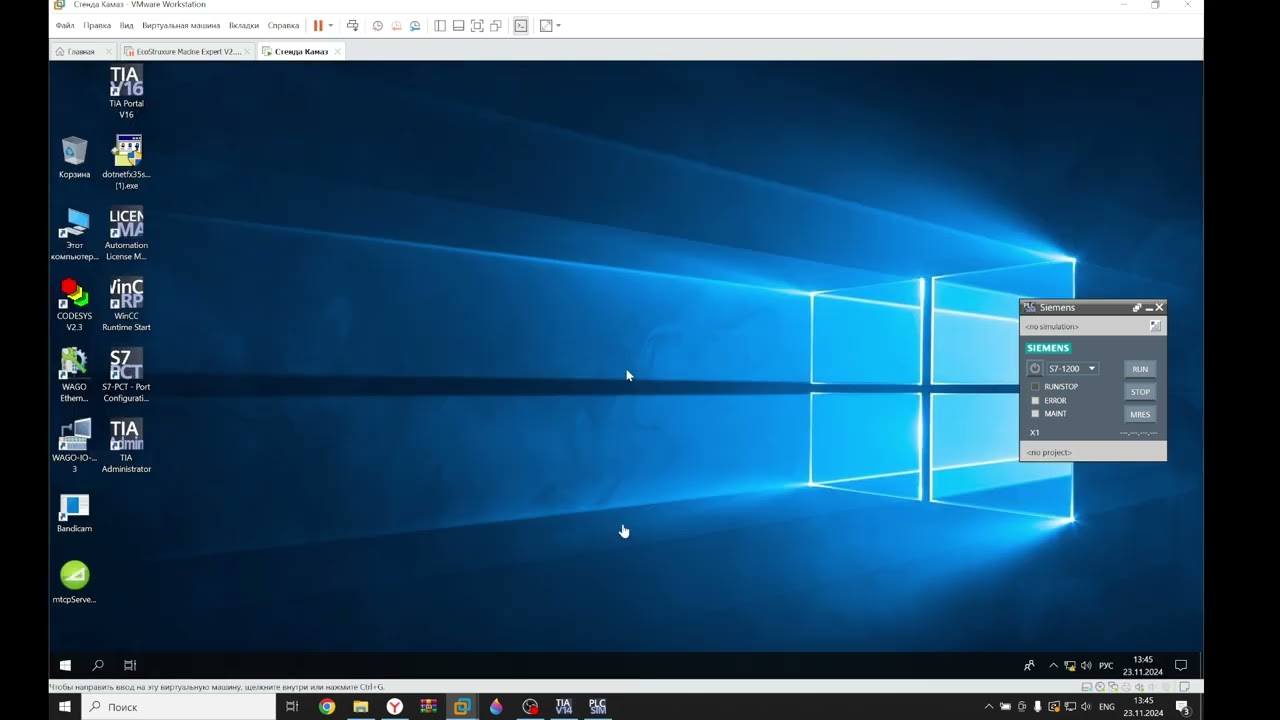Select the CODESYS V2.3 desktop shortcut

coord(74,305)
